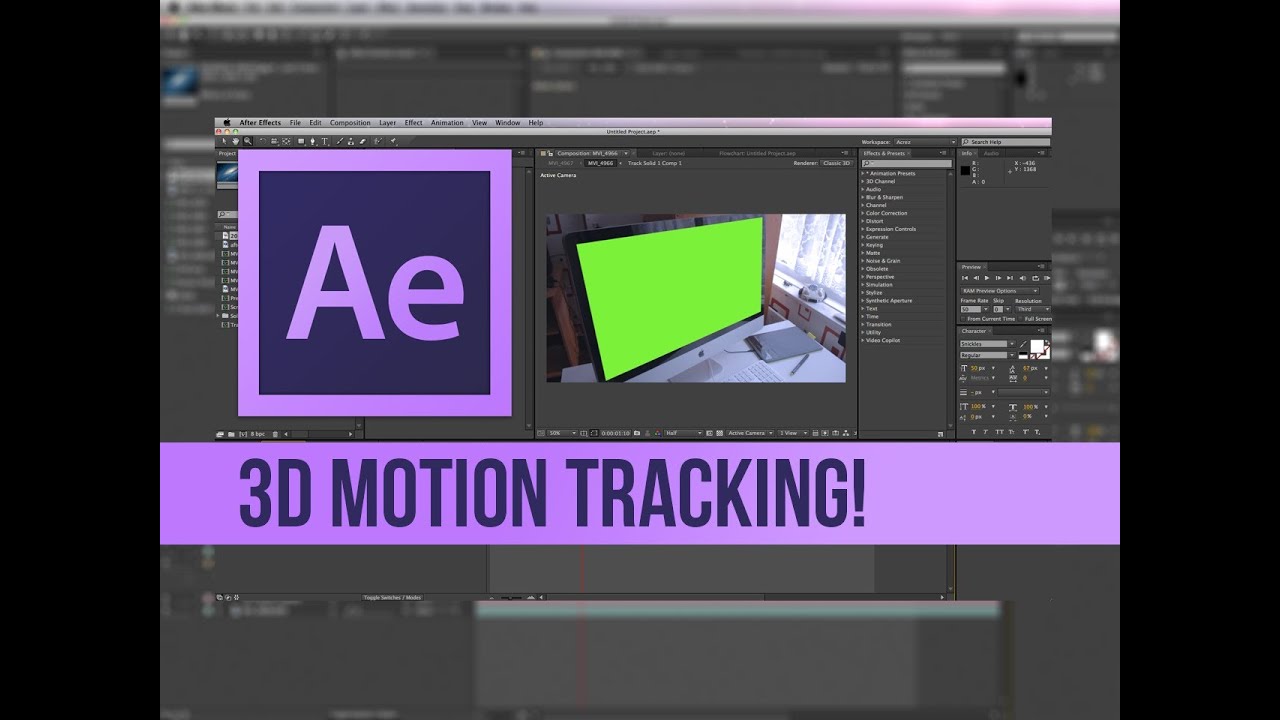Toggle Faux Bold text style
This screenshot has width=1280, height=720.
[x=974, y=432]
